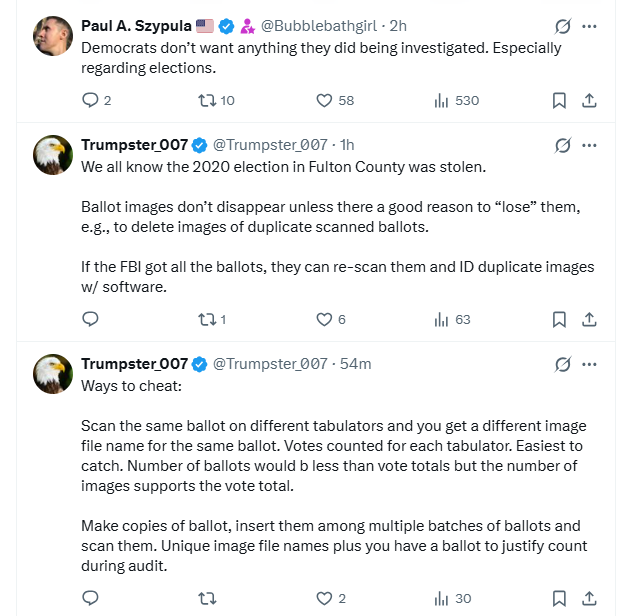Like the Fulton County election tweet

pyautogui.click(x=324, y=319)
